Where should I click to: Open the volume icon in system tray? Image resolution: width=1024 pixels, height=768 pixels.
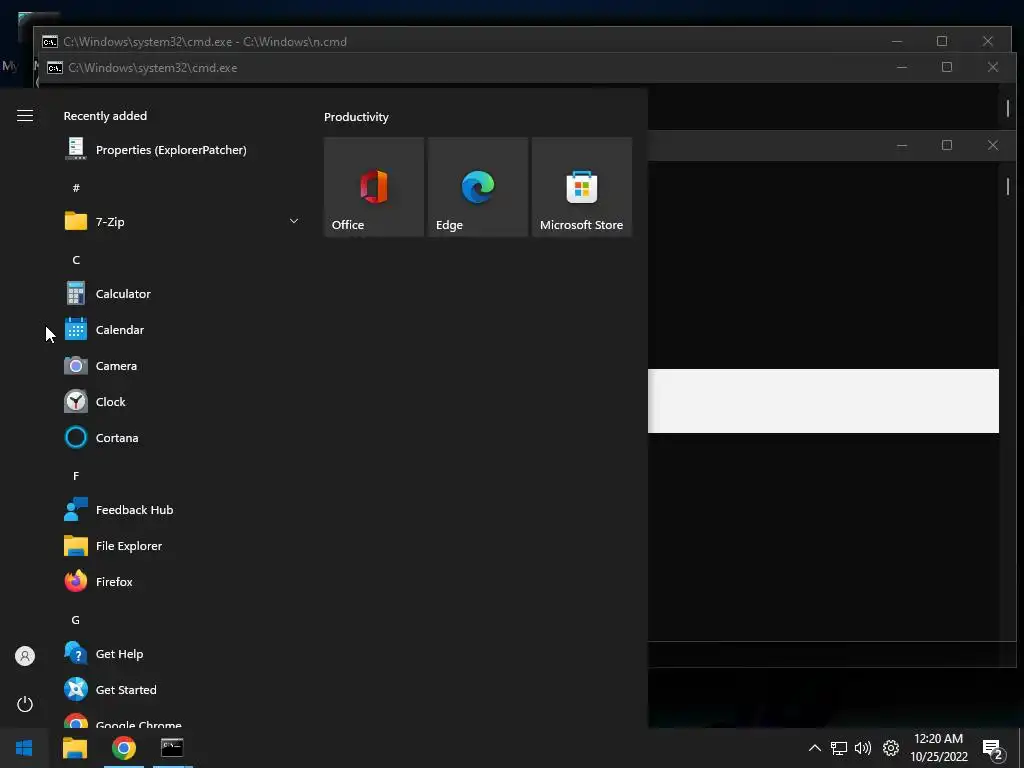[x=863, y=748]
